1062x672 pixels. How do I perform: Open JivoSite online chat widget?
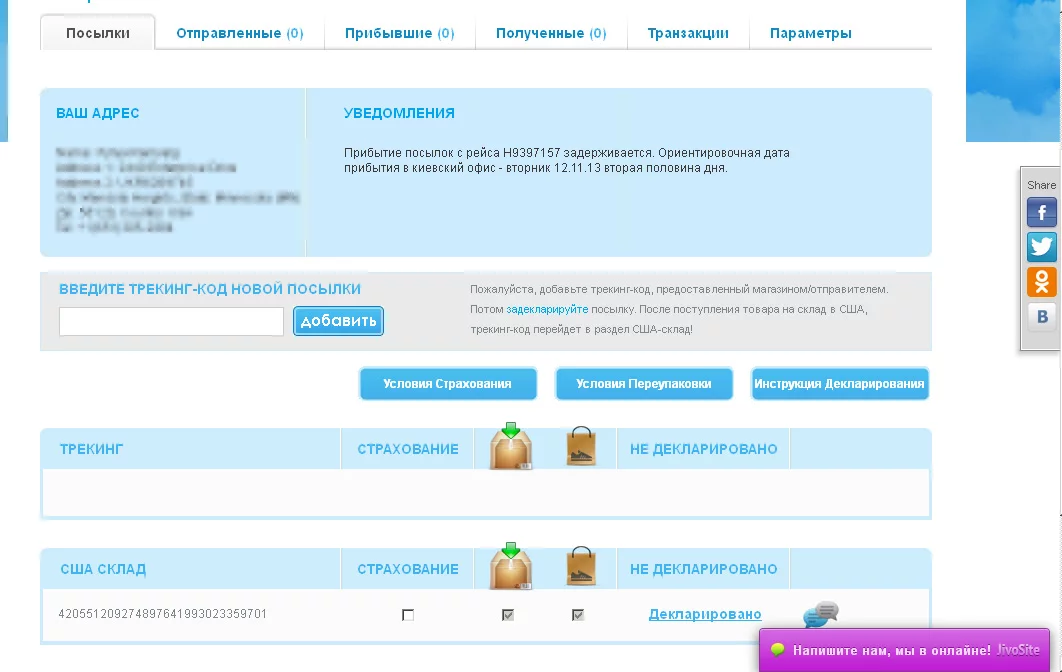[905, 650]
